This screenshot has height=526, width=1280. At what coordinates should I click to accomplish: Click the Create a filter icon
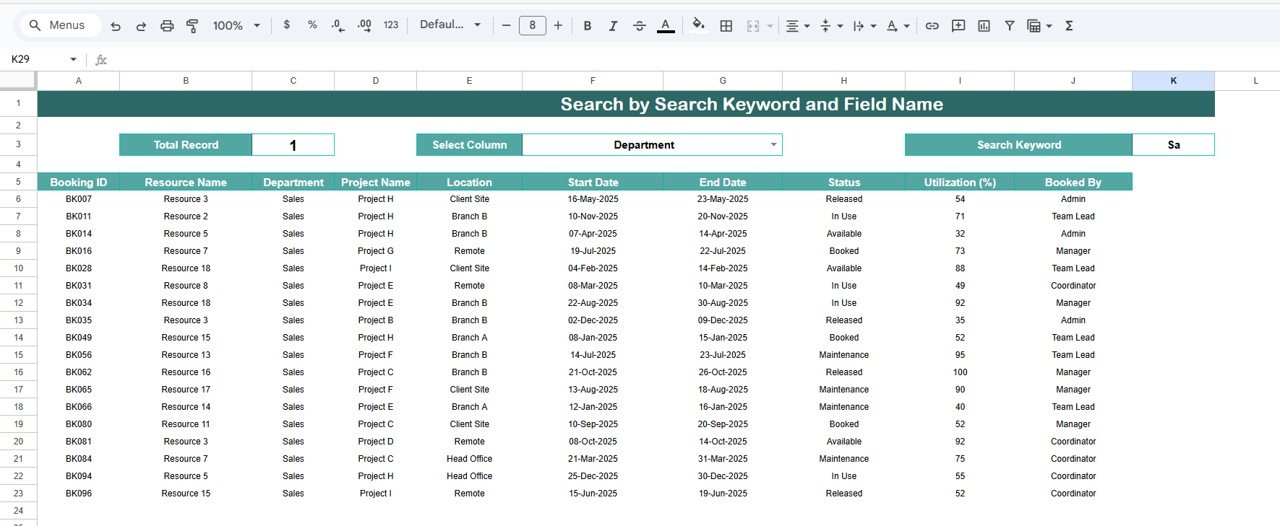(1009, 25)
